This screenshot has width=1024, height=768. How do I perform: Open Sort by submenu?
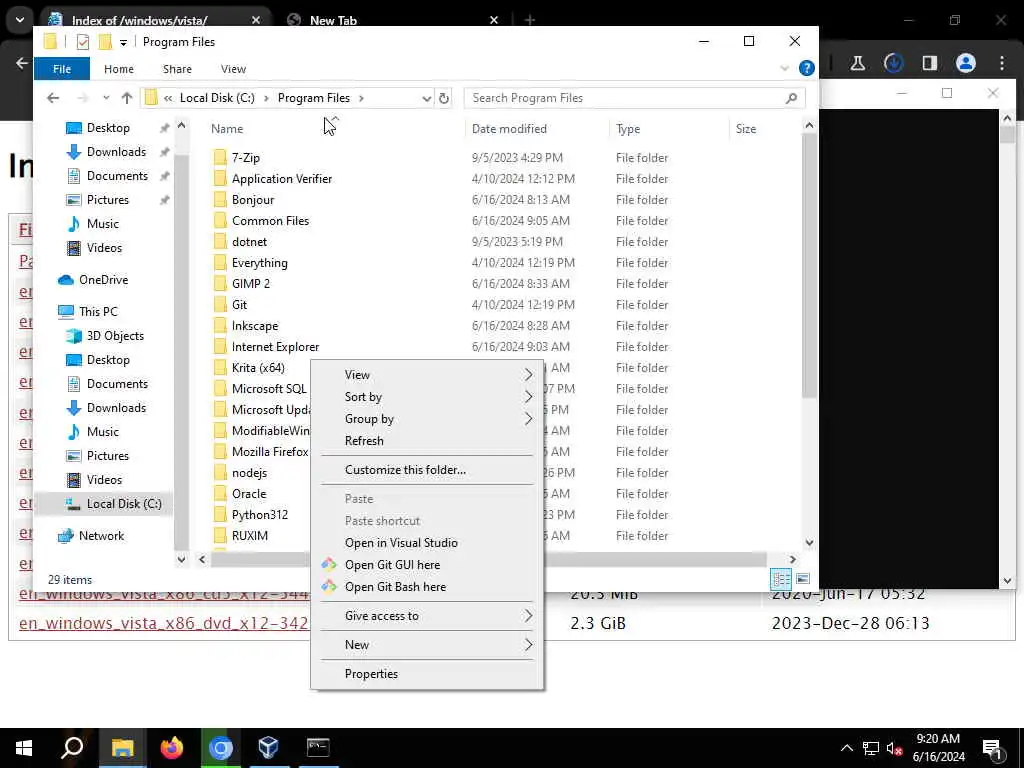[427, 396]
